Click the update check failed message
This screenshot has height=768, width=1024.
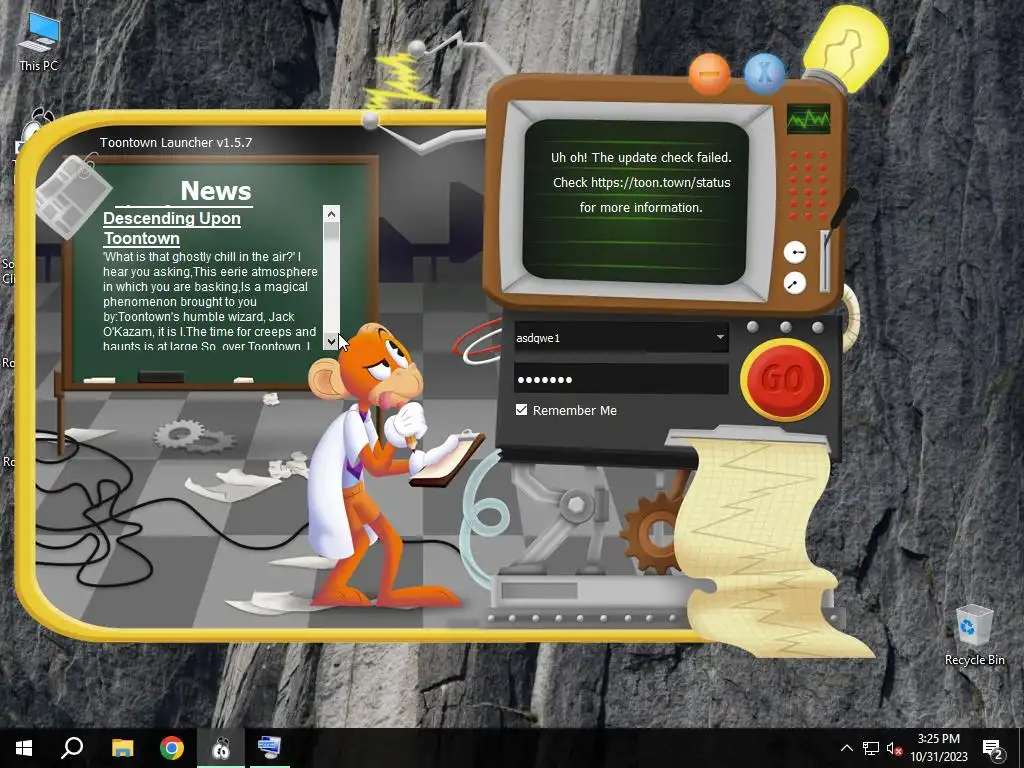641,182
